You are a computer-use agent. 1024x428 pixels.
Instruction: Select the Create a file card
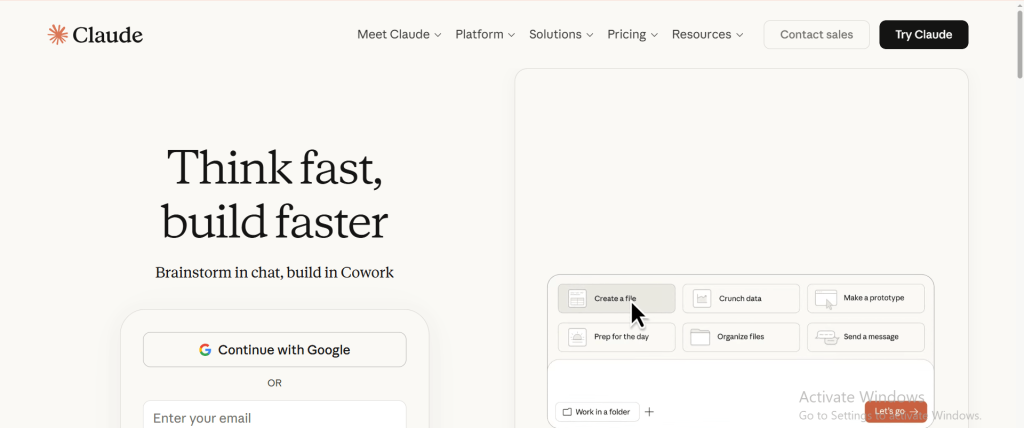616,299
